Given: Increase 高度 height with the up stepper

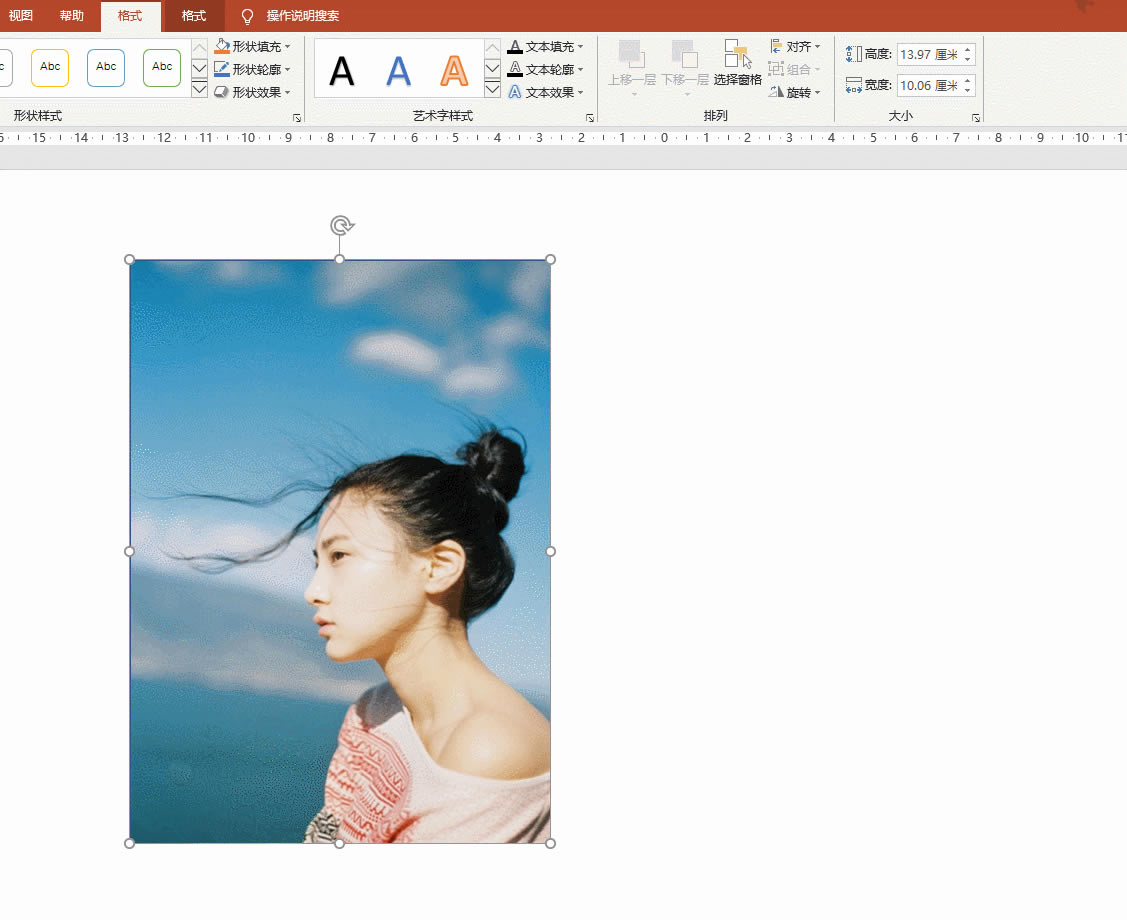Looking at the screenshot, I should [x=966, y=48].
